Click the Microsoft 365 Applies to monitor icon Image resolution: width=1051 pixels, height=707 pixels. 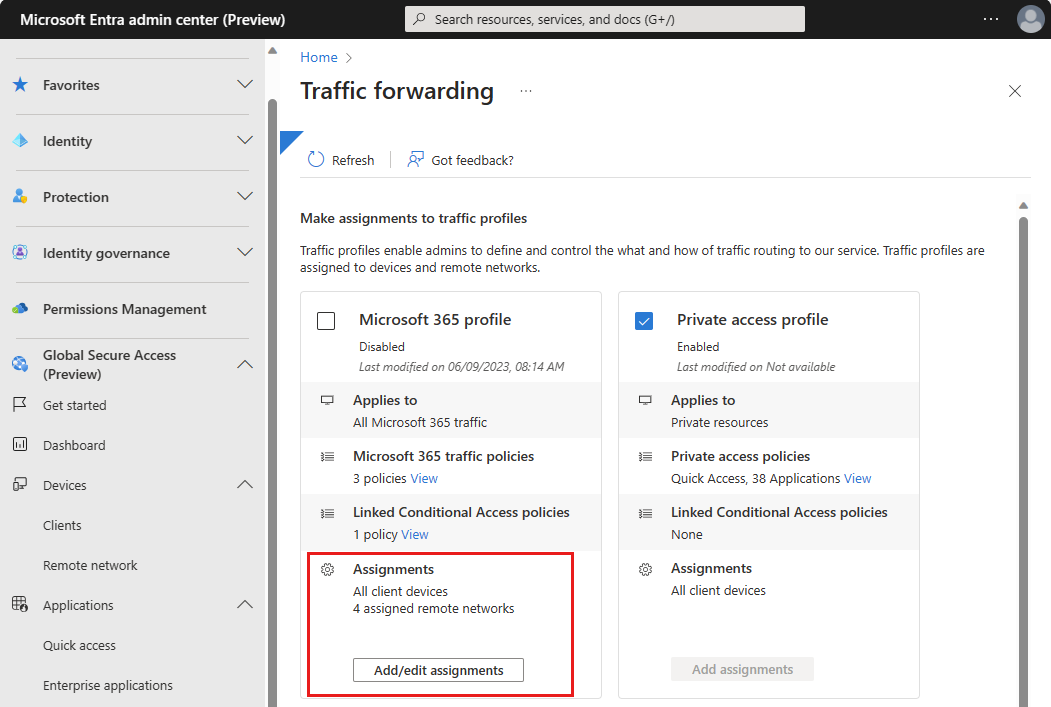pyautogui.click(x=327, y=400)
